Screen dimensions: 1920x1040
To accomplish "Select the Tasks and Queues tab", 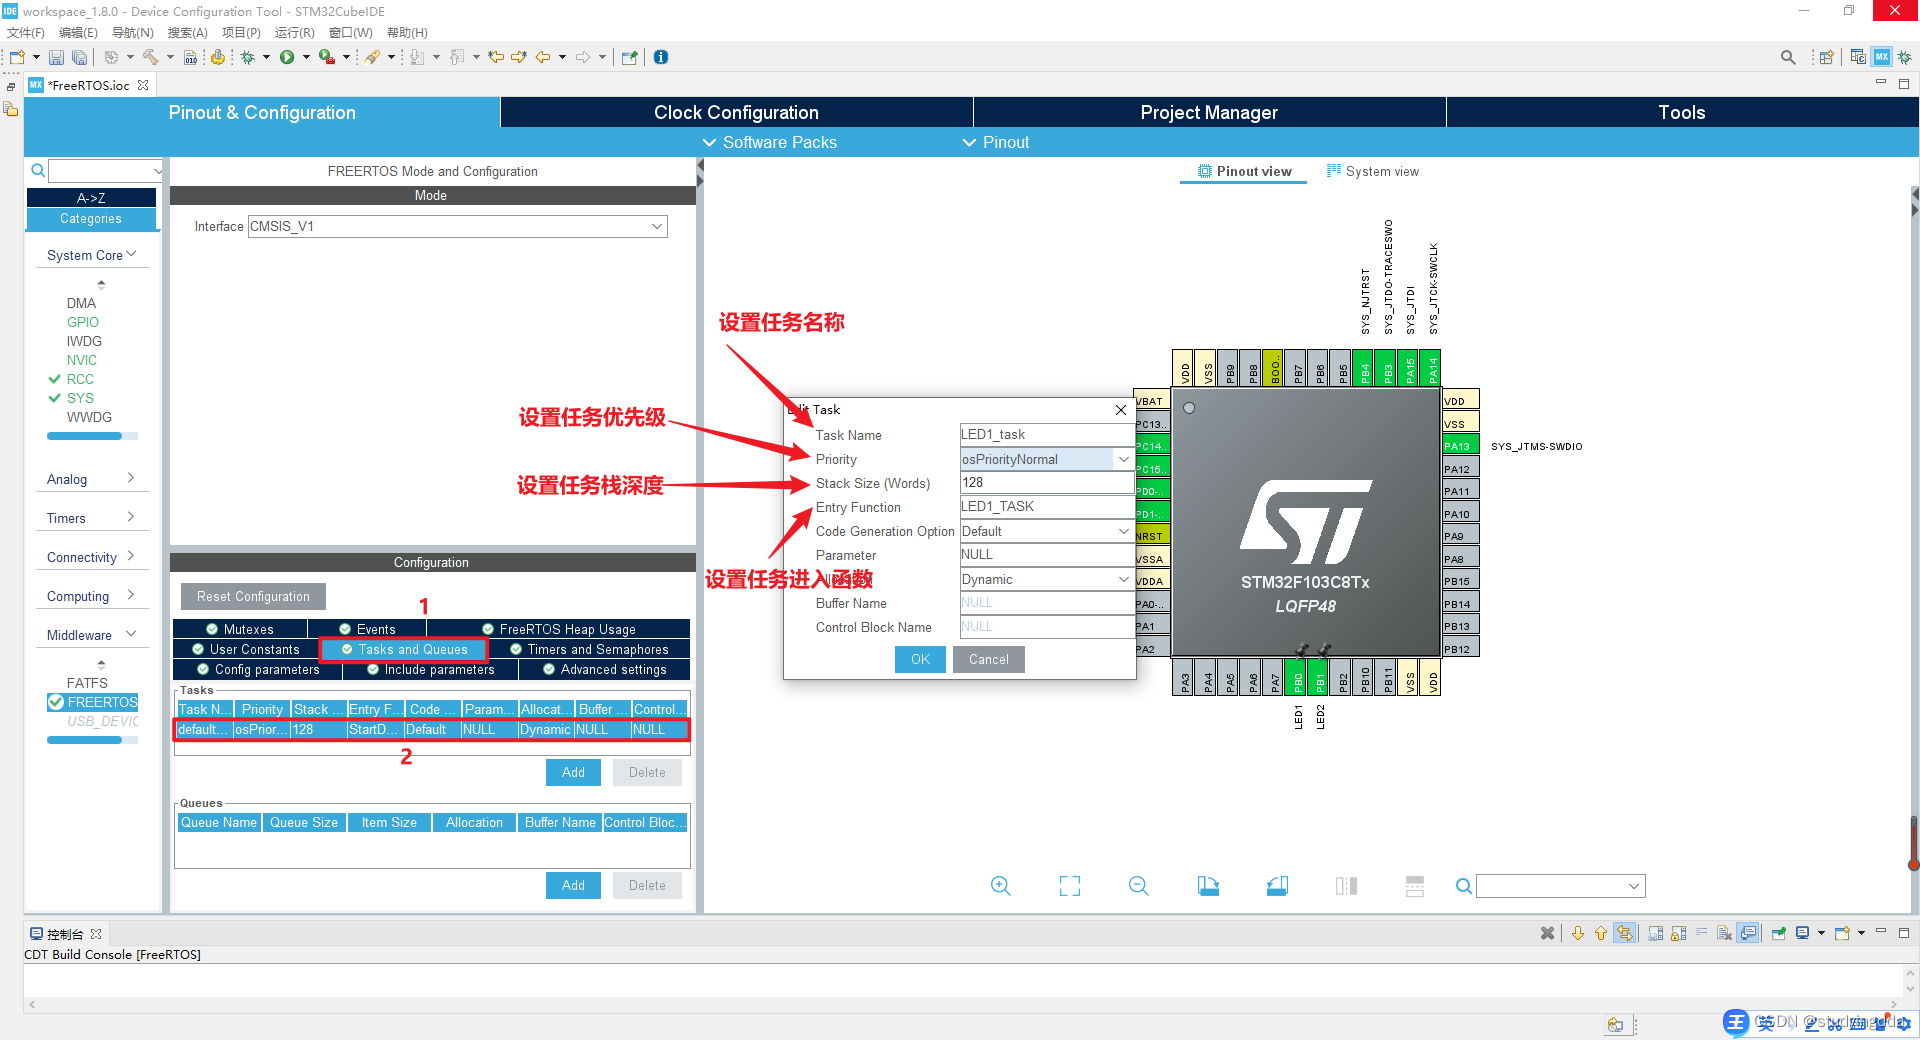I will tap(404, 649).
